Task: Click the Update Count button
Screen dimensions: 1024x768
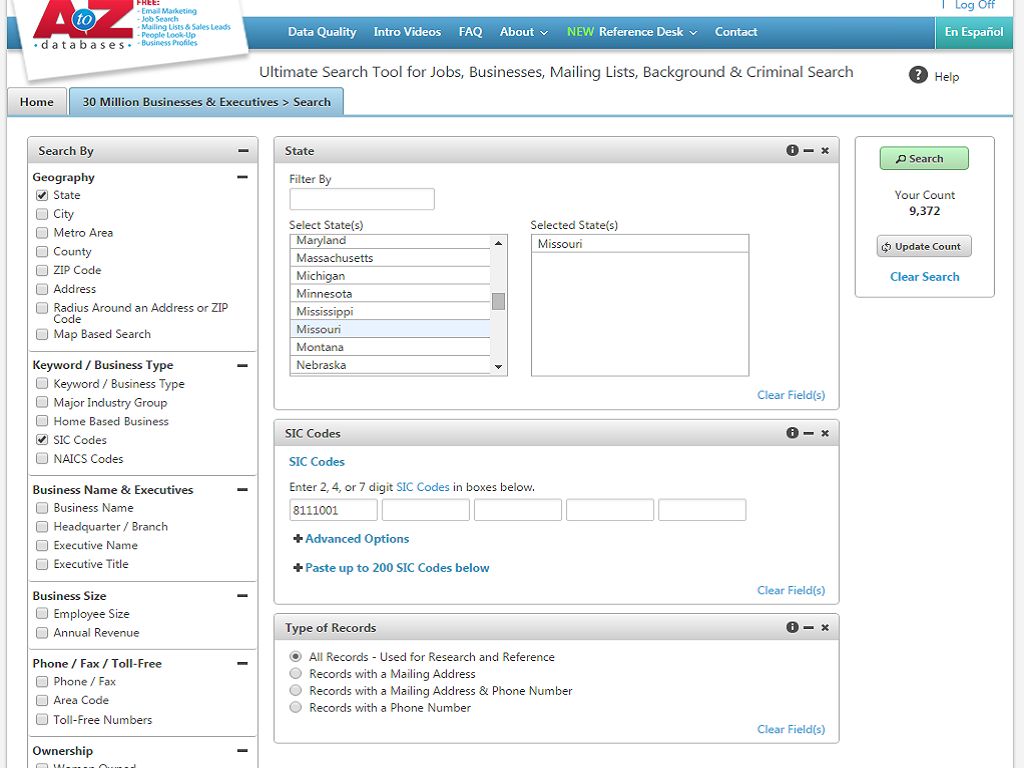Action: tap(924, 247)
